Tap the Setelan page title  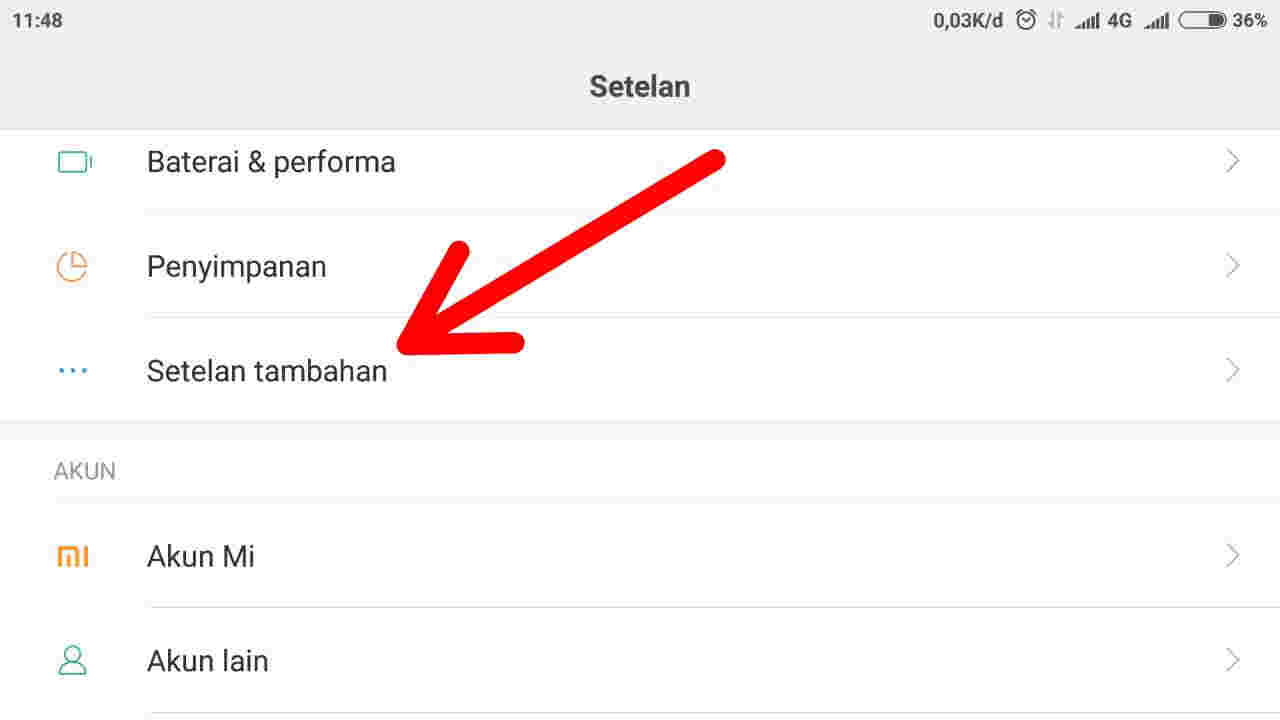640,86
